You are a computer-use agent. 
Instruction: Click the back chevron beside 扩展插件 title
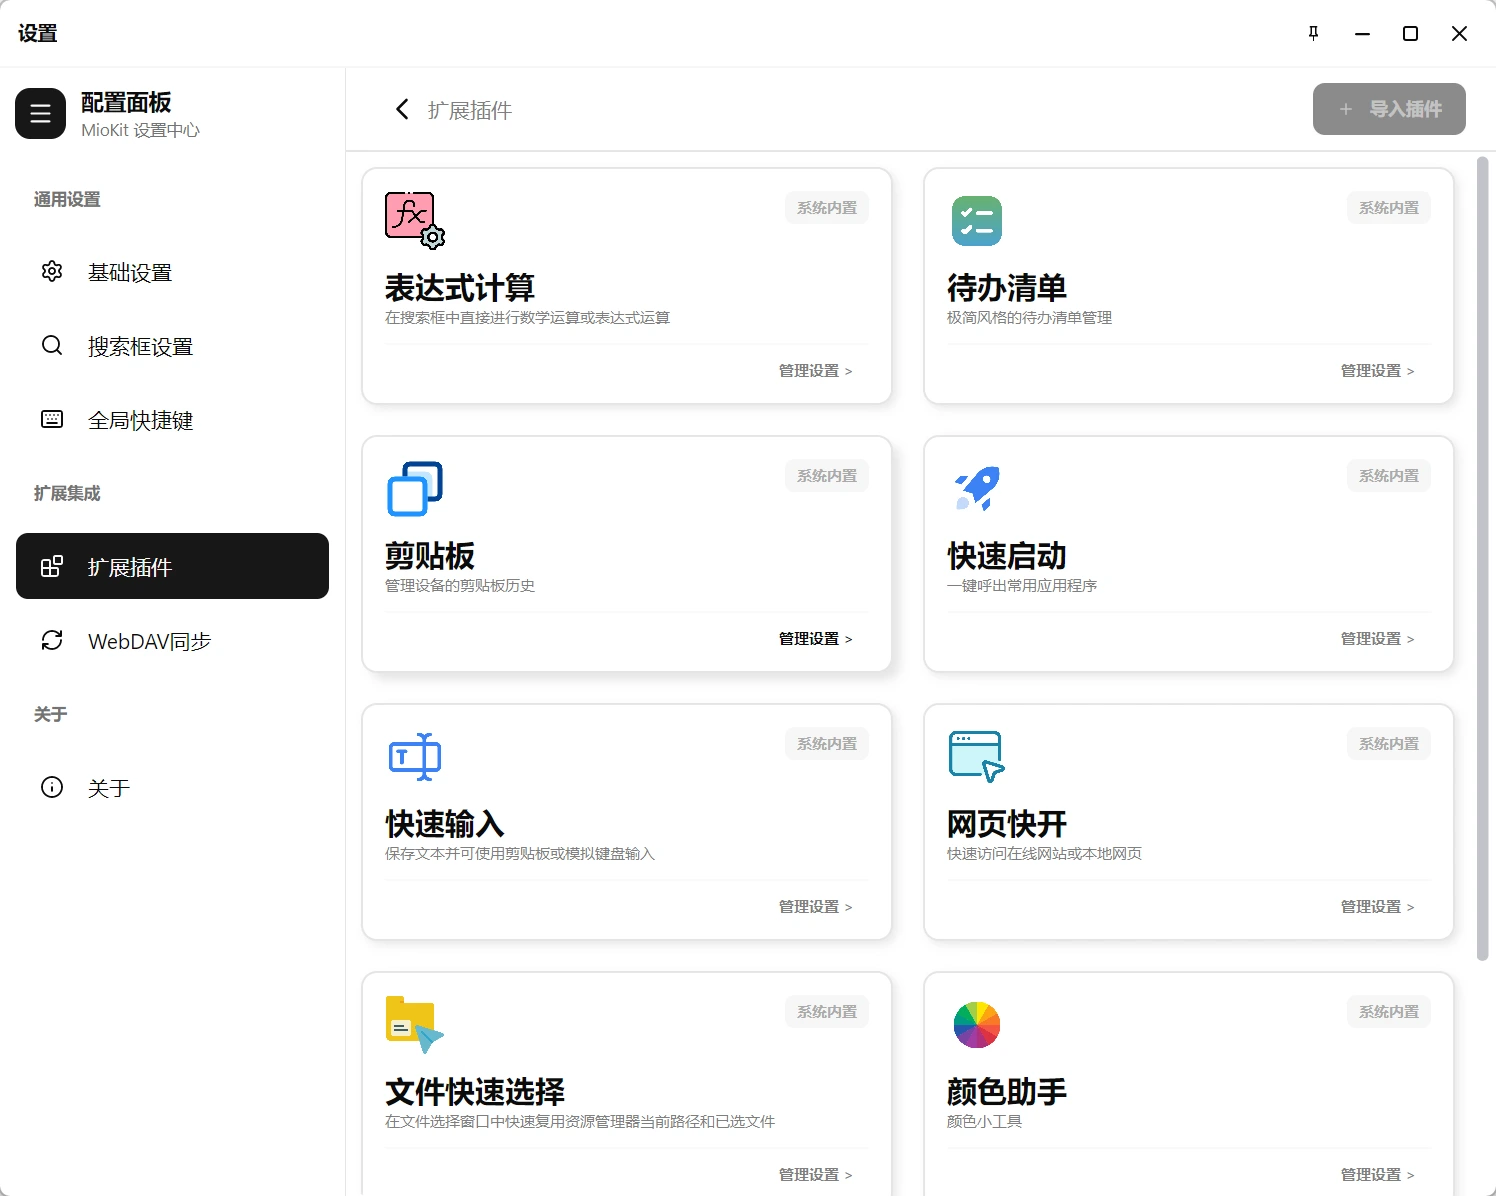click(402, 109)
